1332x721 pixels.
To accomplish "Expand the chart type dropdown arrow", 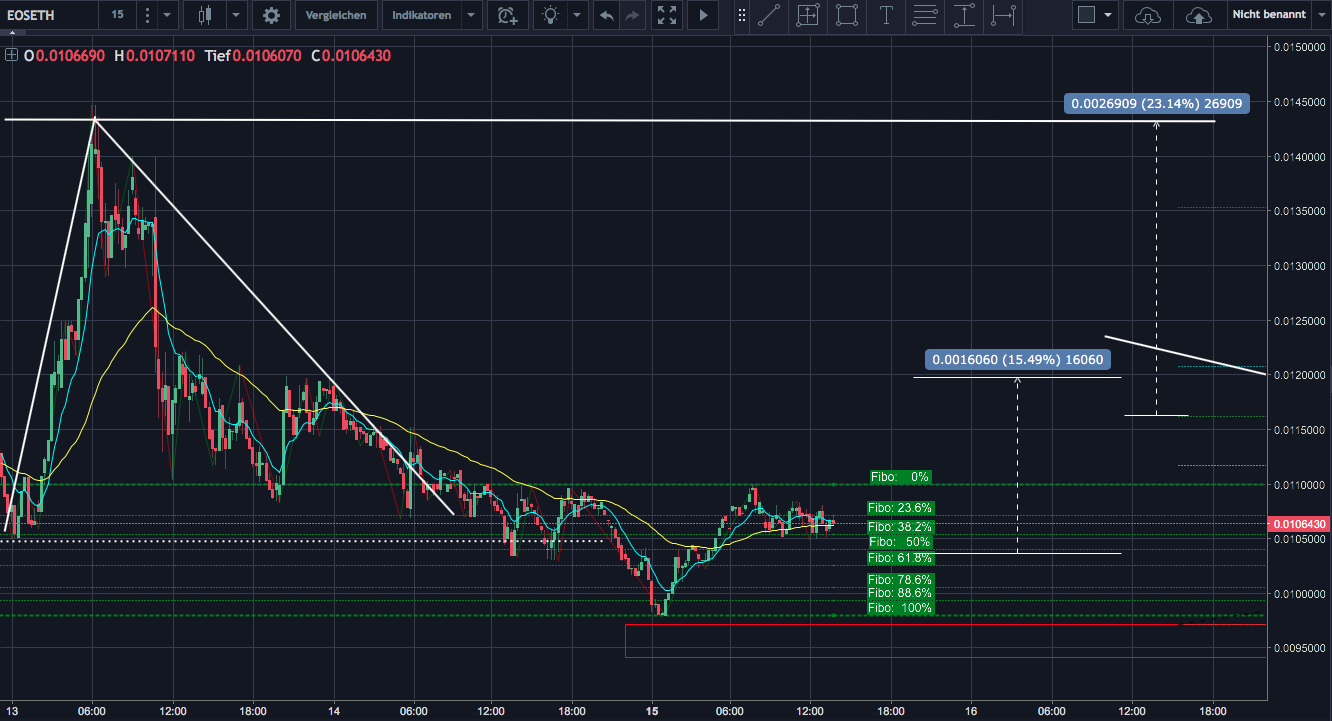I will pos(235,15).
